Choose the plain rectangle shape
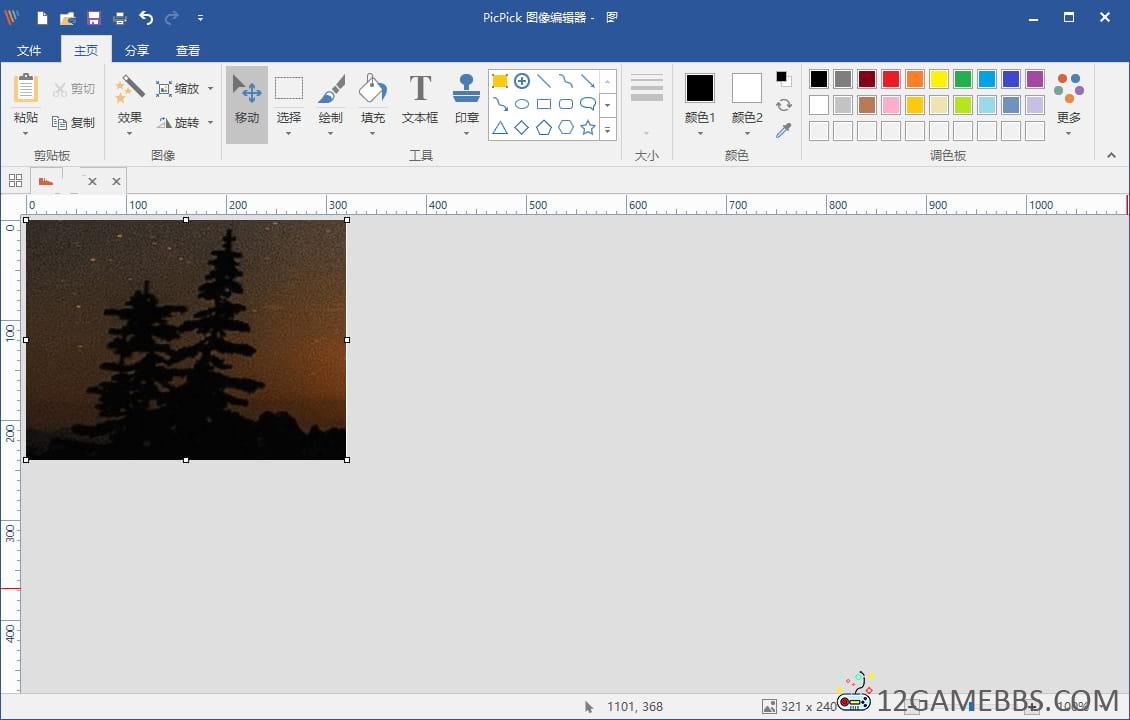 coord(544,105)
